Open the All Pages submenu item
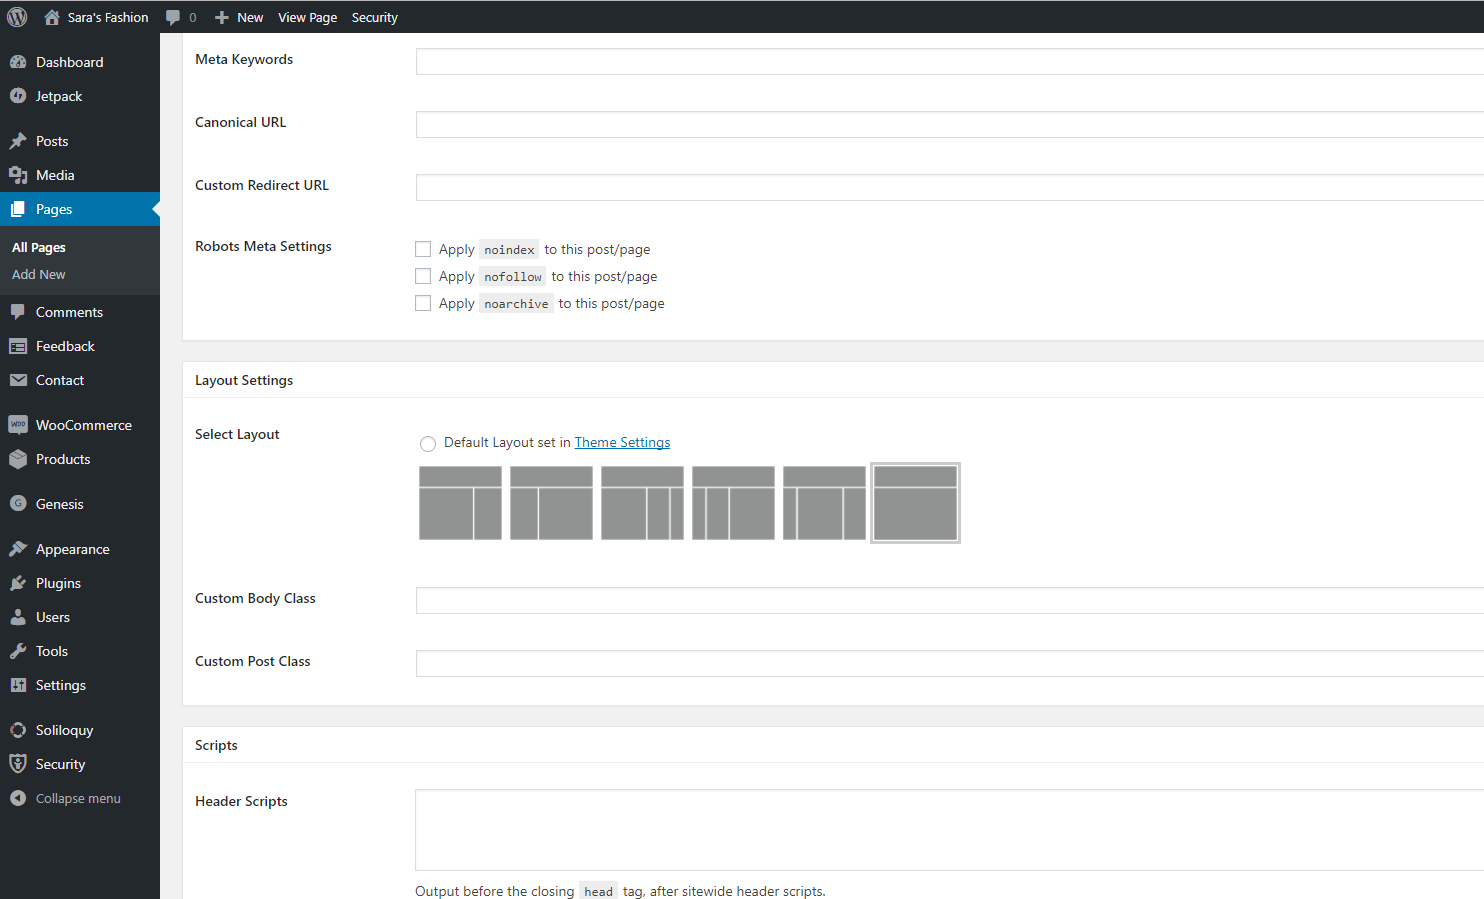The width and height of the screenshot is (1484, 899). pyautogui.click(x=39, y=247)
